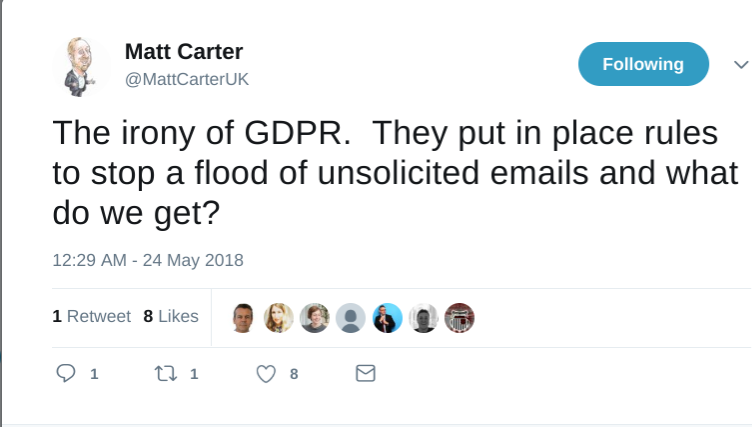The image size is (752, 427).
Task: Click the dark red crest liker avatar
Action: 459,318
